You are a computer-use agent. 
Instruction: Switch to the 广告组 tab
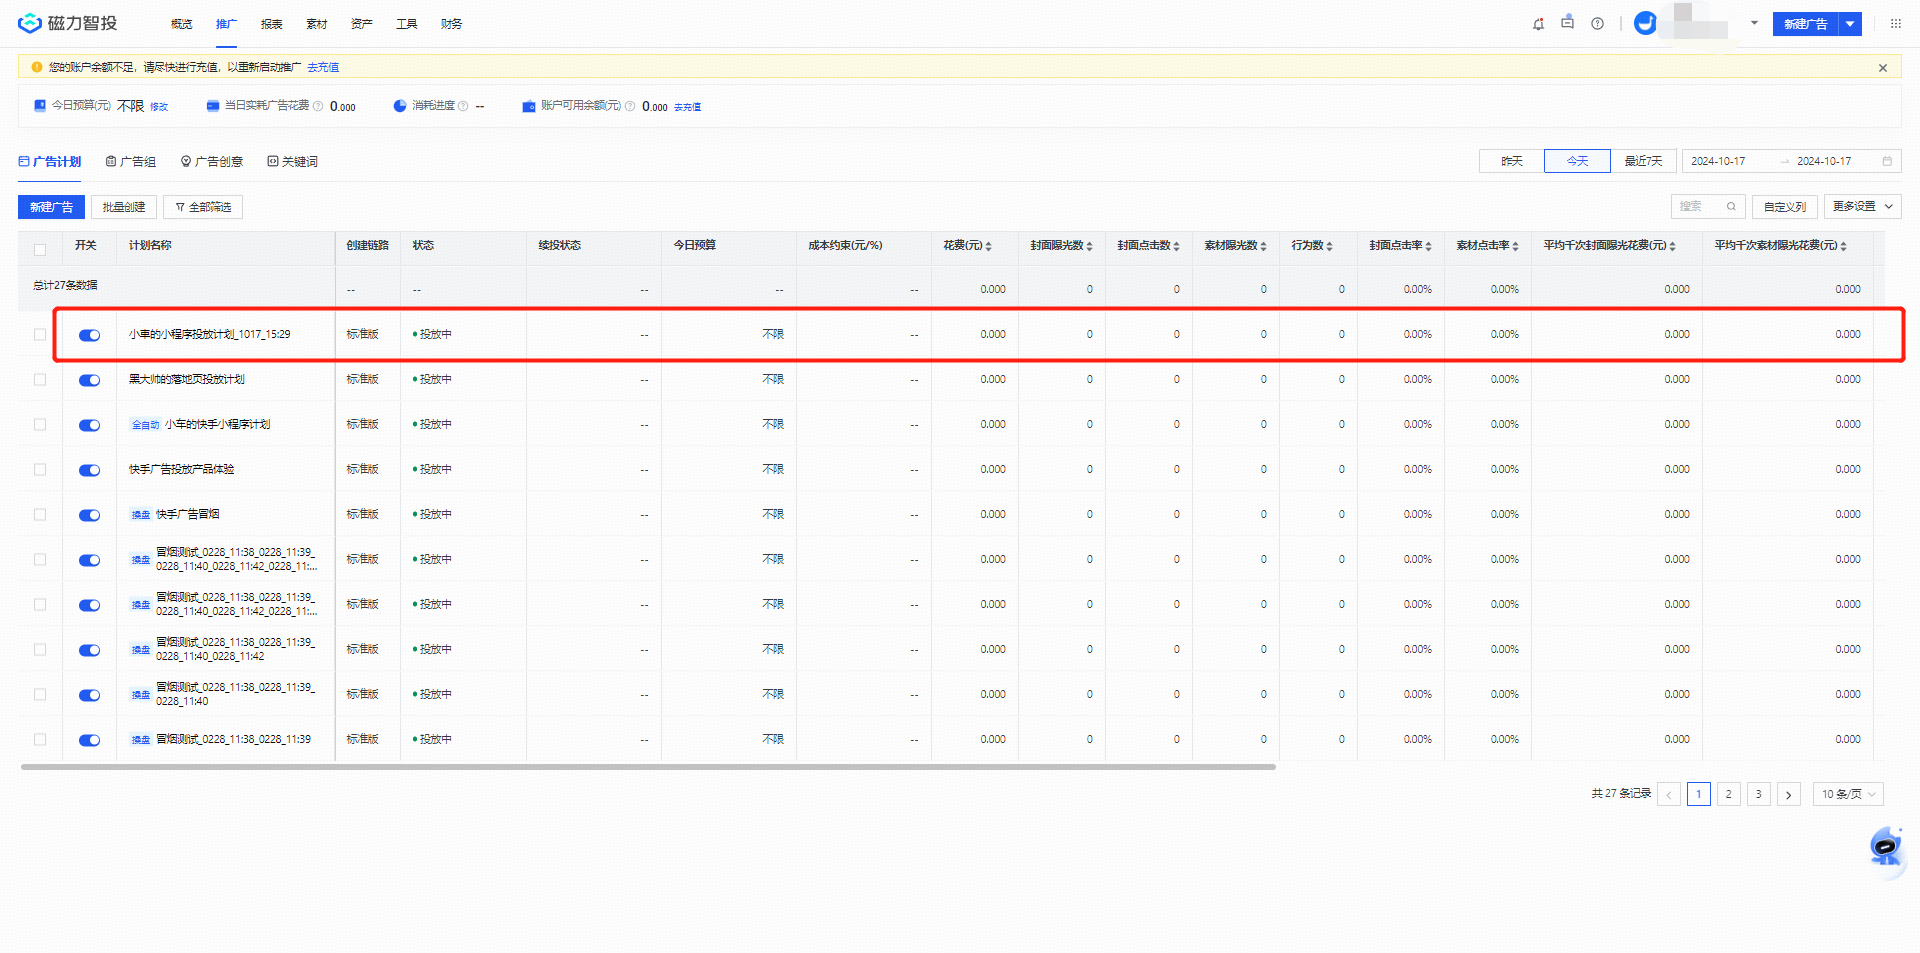[x=131, y=162]
